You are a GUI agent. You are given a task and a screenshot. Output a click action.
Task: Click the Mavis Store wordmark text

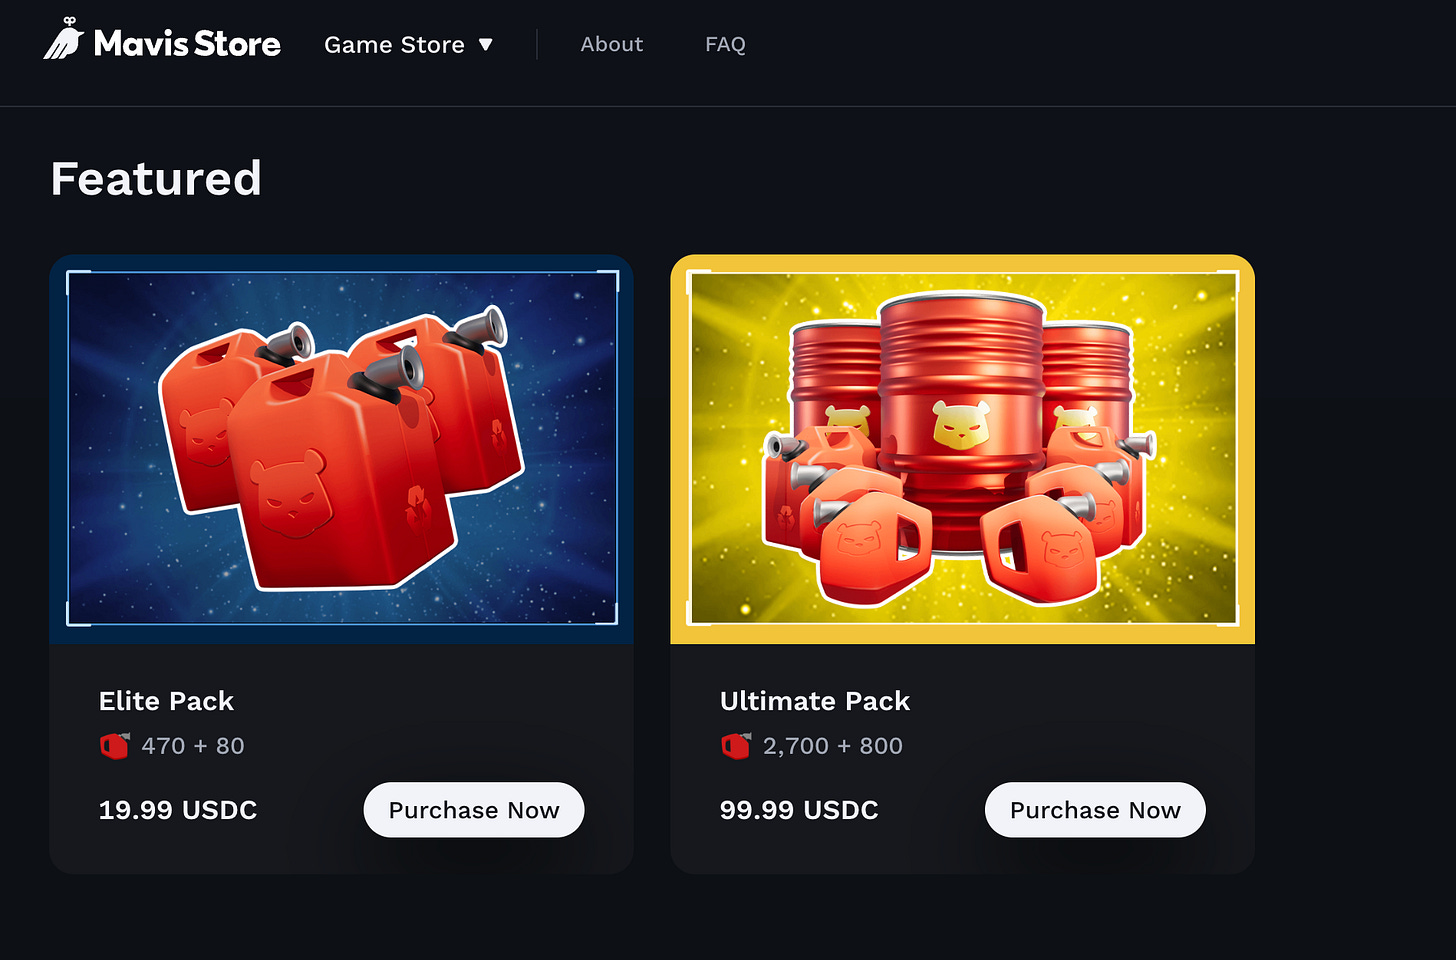pos(187,44)
